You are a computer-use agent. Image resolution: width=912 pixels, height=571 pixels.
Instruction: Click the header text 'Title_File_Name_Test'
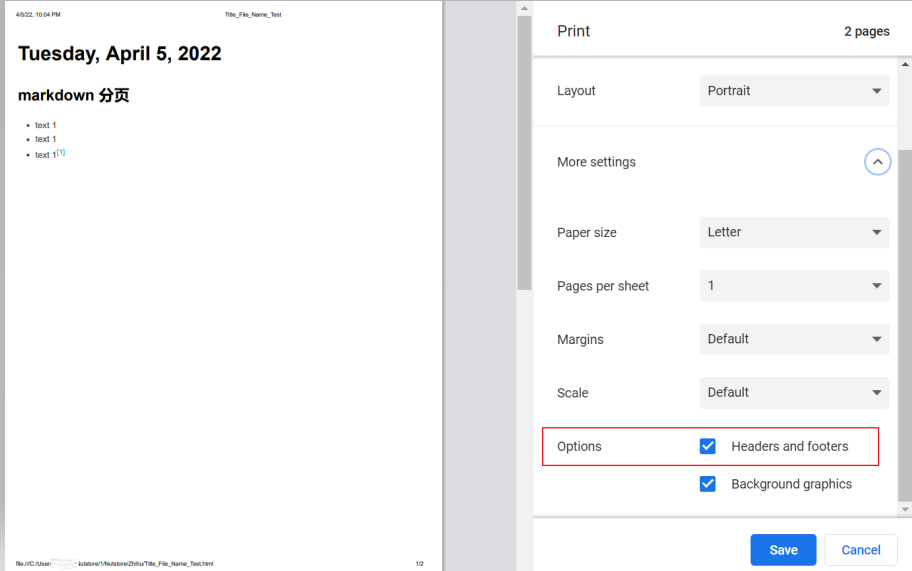pyautogui.click(x=253, y=15)
